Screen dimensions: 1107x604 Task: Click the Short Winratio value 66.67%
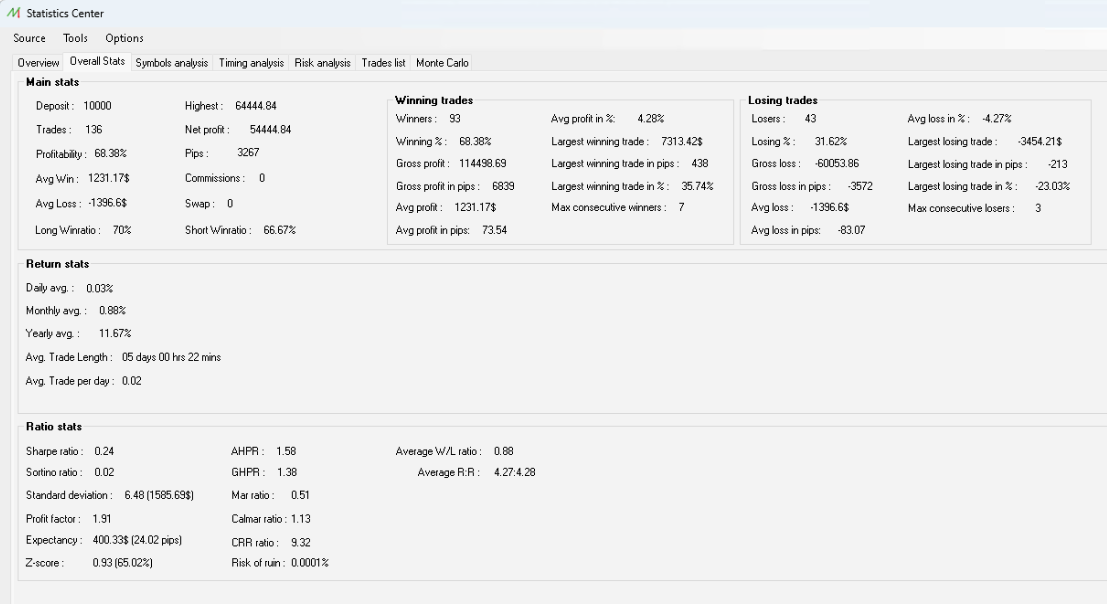point(280,230)
